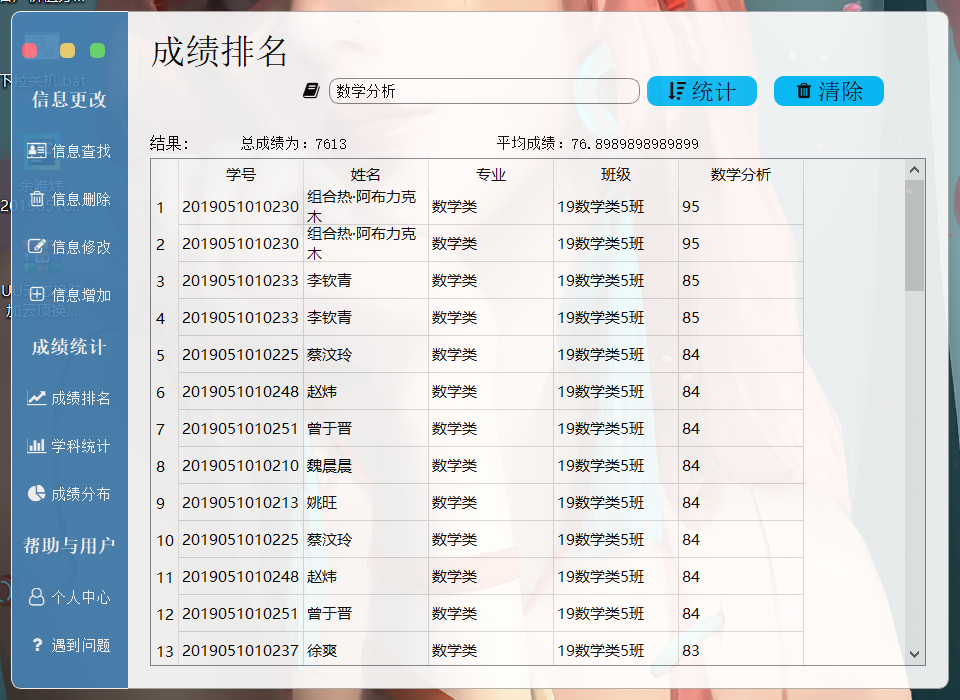960x700 pixels.
Task: Open 学科统计 menu item text
Action: point(81,446)
